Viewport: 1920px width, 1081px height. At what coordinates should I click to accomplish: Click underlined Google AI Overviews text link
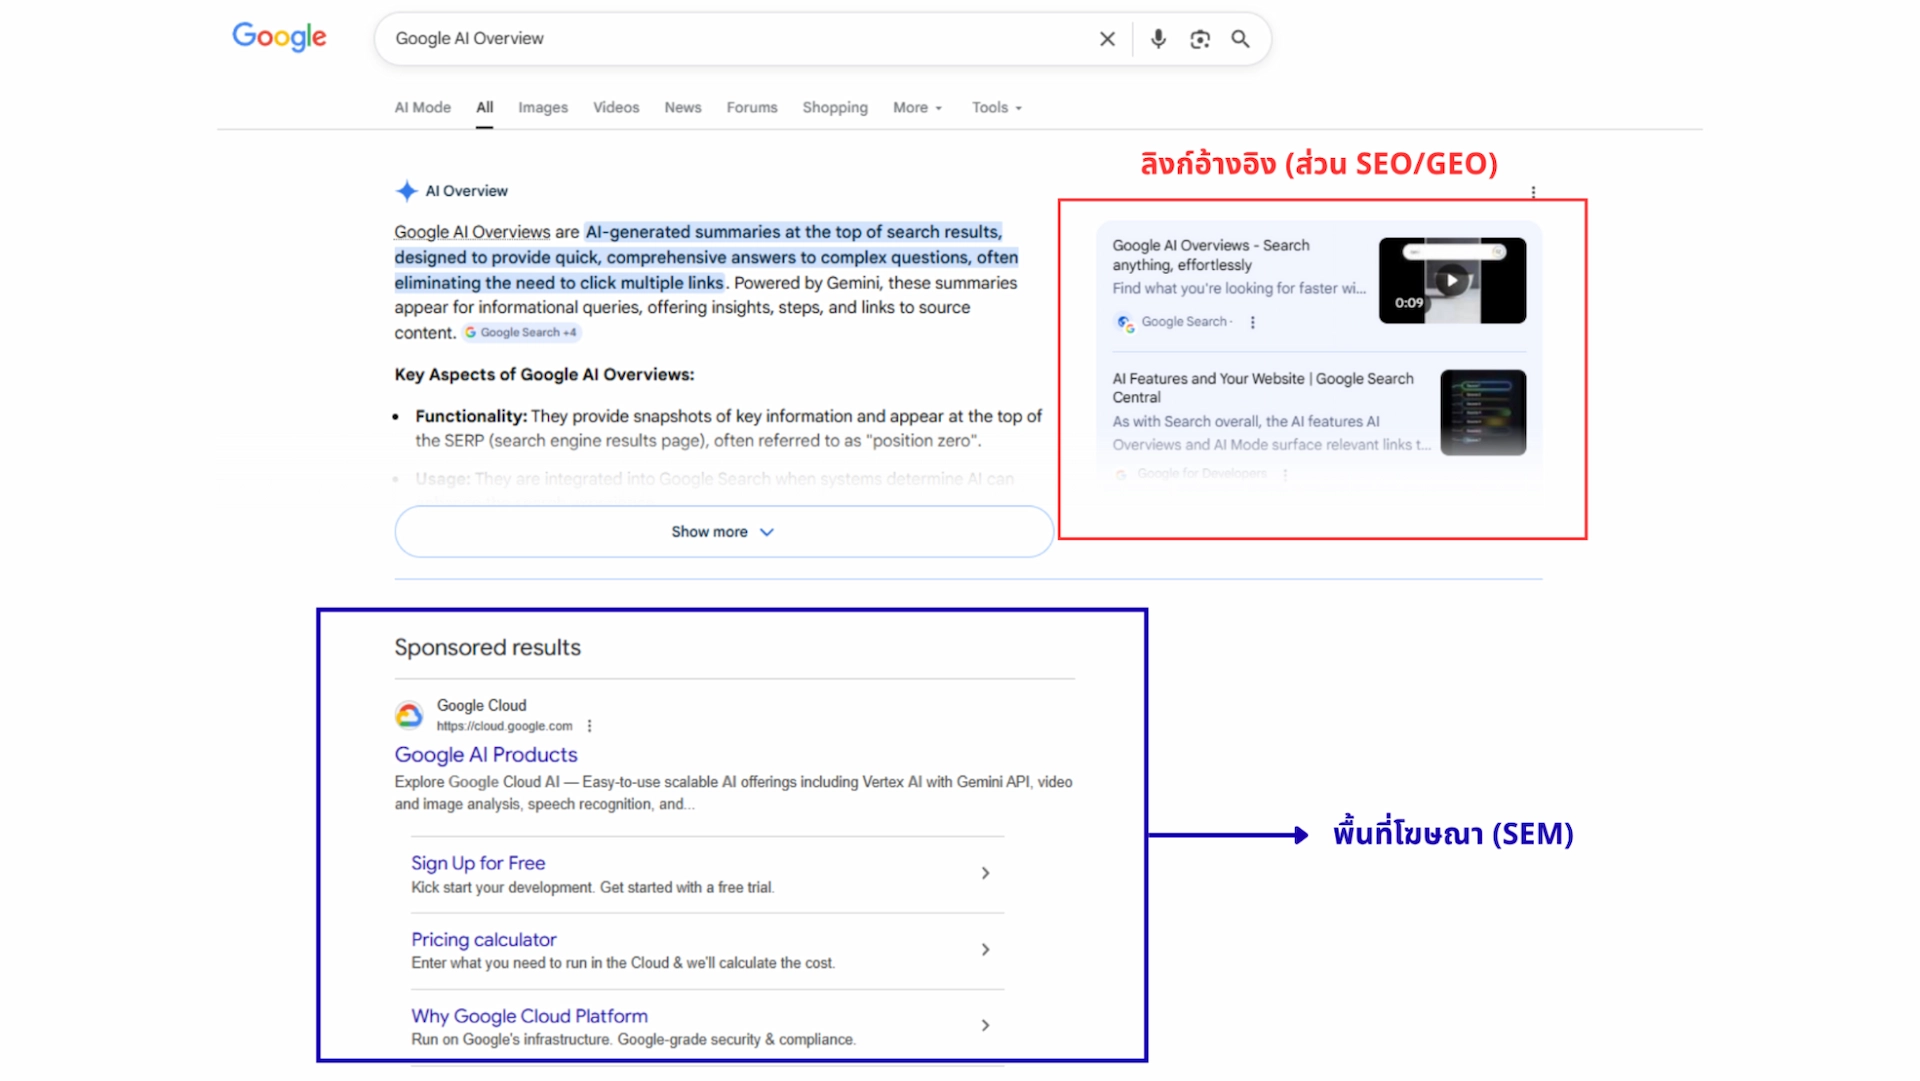(x=472, y=232)
